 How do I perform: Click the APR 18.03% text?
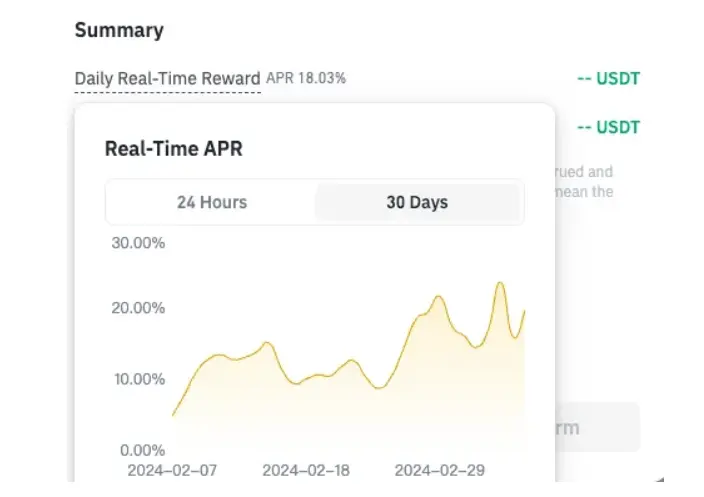[306, 78]
